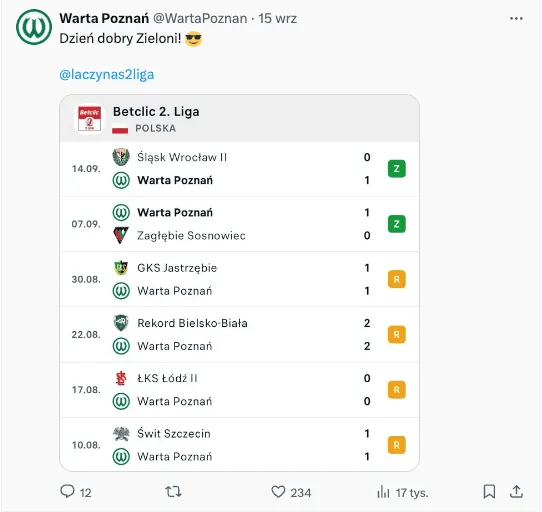The image size is (542, 512).
Task: Repost this tweet using retweet icon
Action: [x=173, y=491]
